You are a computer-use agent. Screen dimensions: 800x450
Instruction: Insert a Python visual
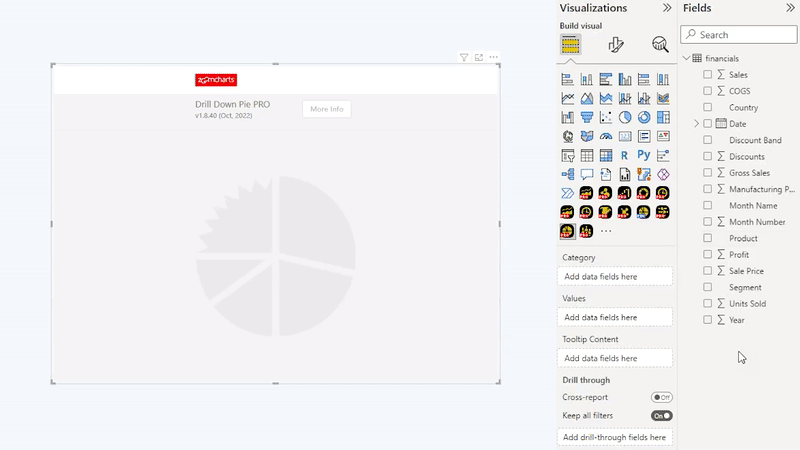[x=644, y=156]
